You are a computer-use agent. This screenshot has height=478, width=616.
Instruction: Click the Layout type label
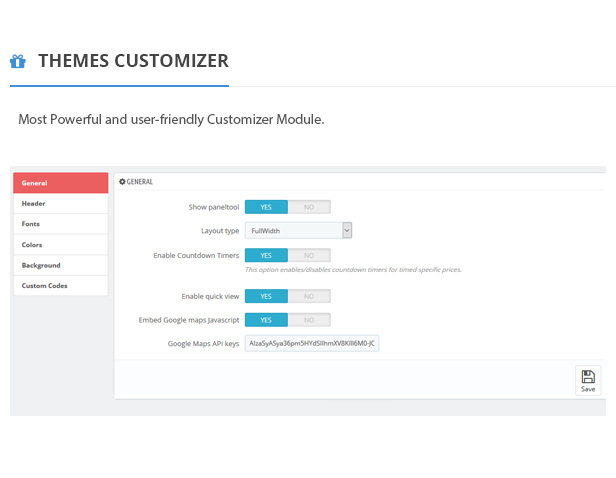tap(220, 231)
